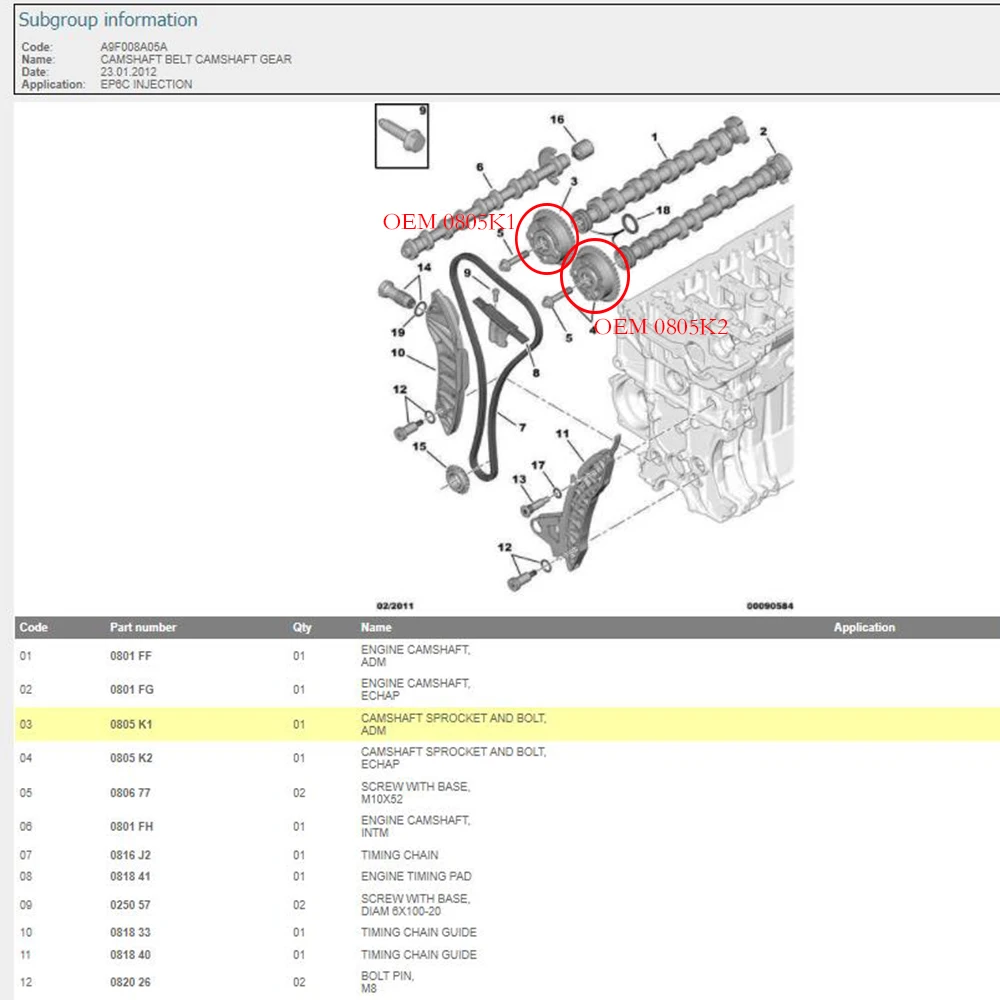The width and height of the screenshot is (1000, 1000).
Task: Click callout number 16 in the diagram
Action: pyautogui.click(x=557, y=120)
